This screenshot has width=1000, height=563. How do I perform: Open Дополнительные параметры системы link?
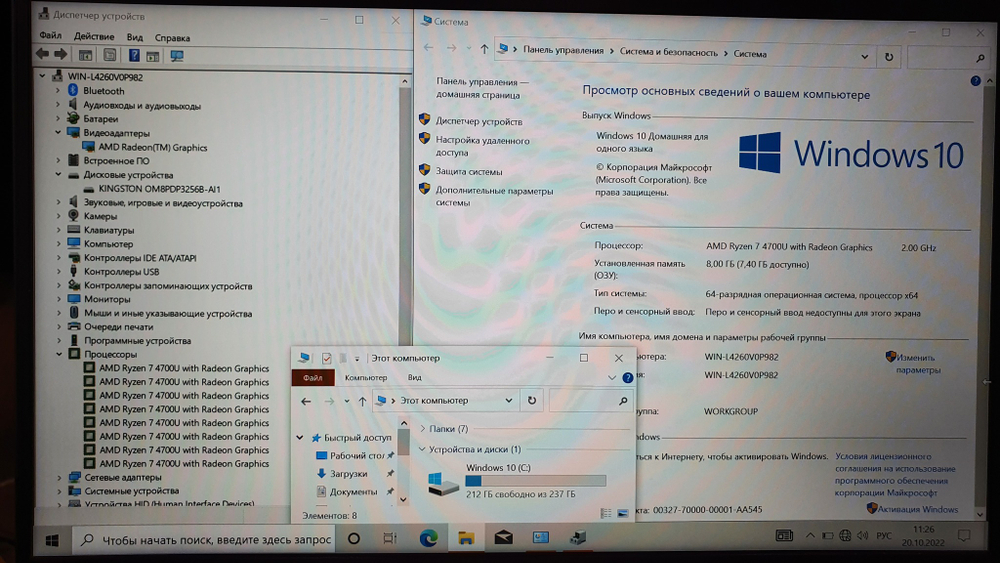pyautogui.click(x=494, y=196)
